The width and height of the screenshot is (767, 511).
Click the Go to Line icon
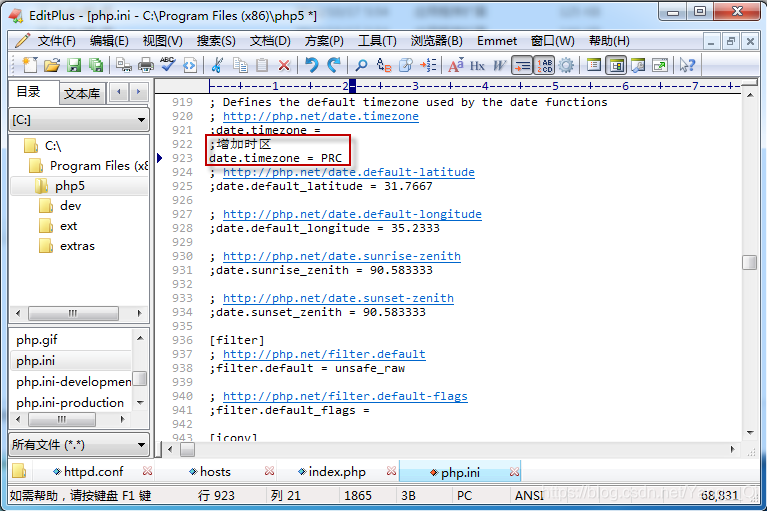click(428, 65)
